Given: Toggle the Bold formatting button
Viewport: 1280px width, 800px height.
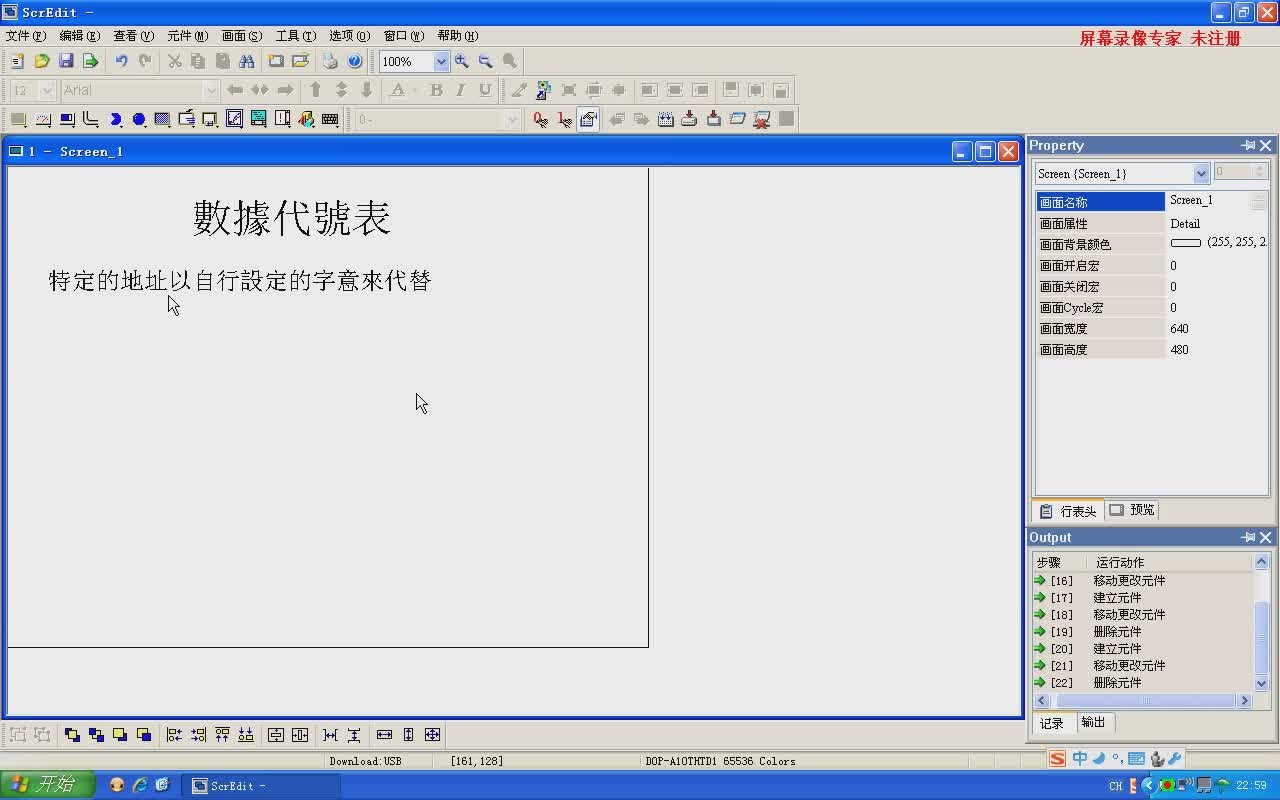Looking at the screenshot, I should 436,90.
